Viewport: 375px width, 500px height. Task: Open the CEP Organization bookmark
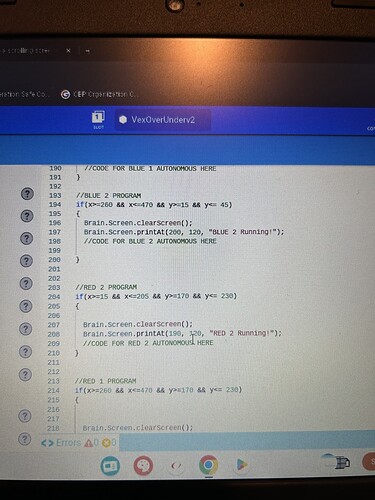point(99,95)
